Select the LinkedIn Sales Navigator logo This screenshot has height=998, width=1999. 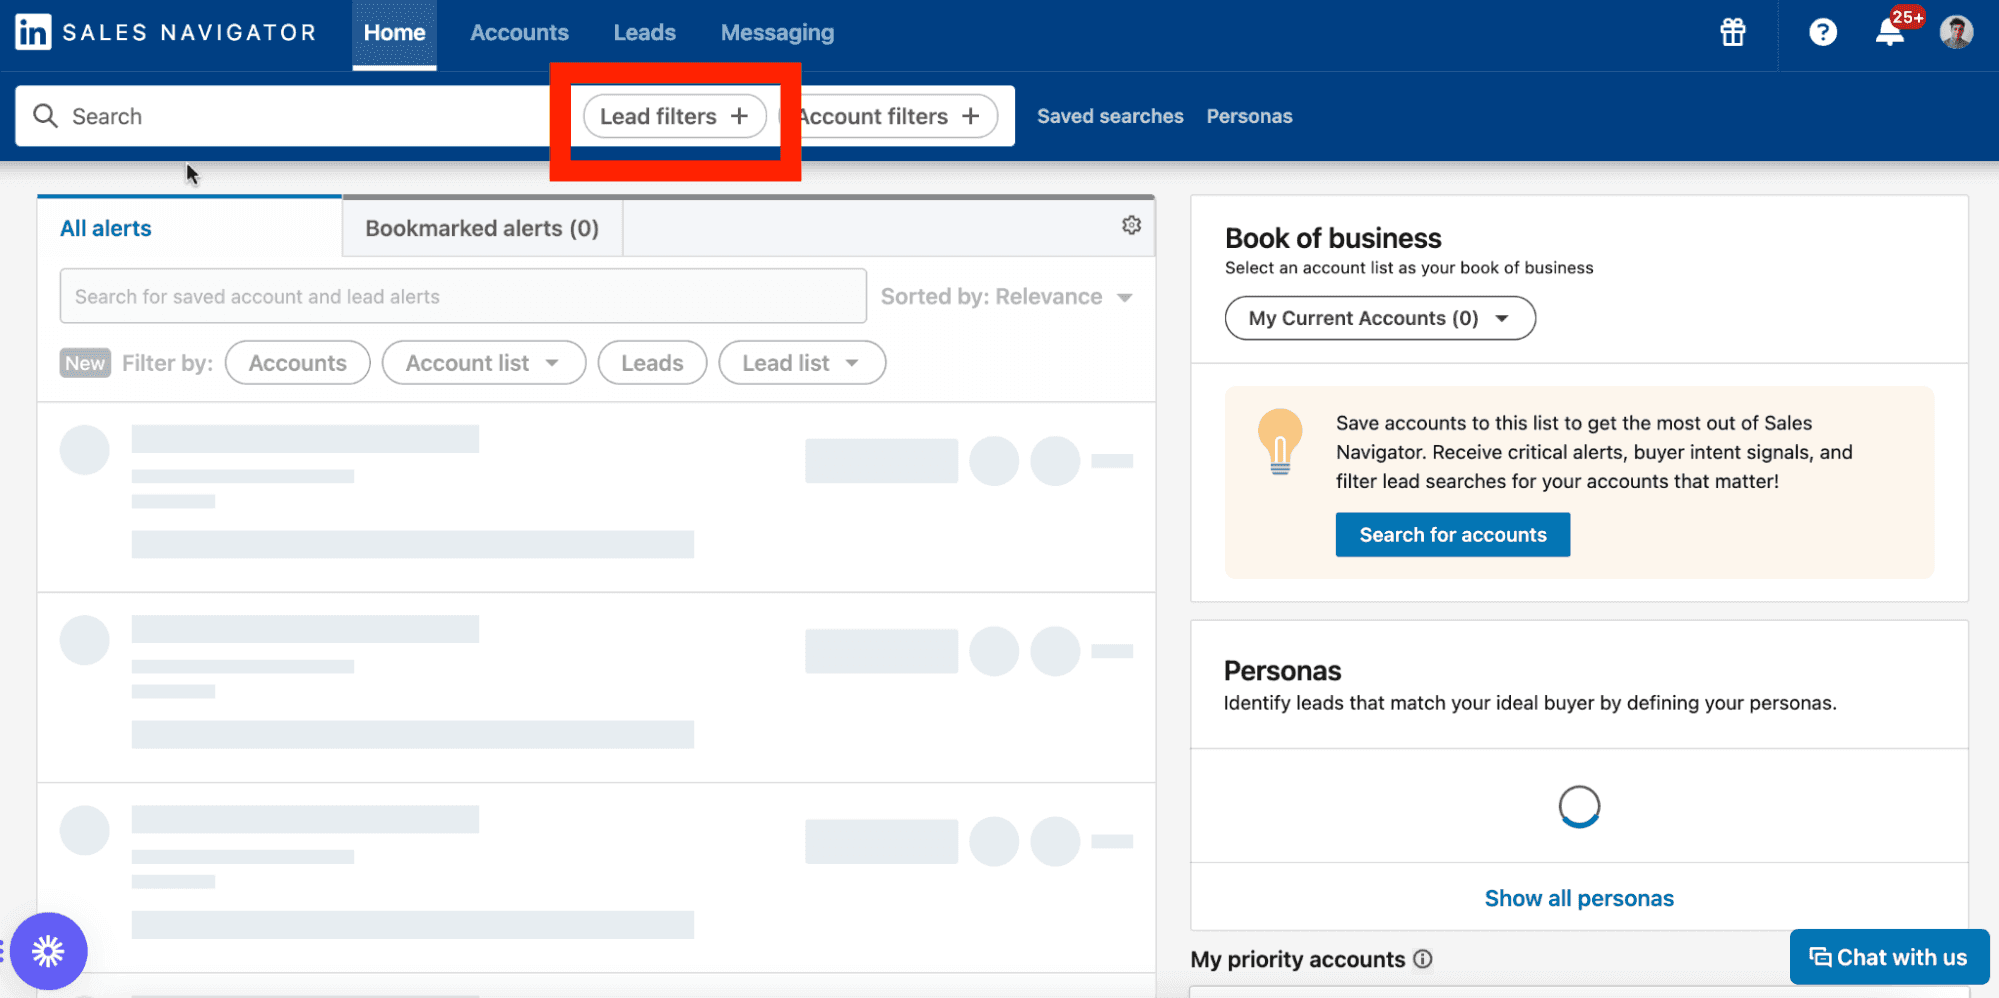coord(165,31)
